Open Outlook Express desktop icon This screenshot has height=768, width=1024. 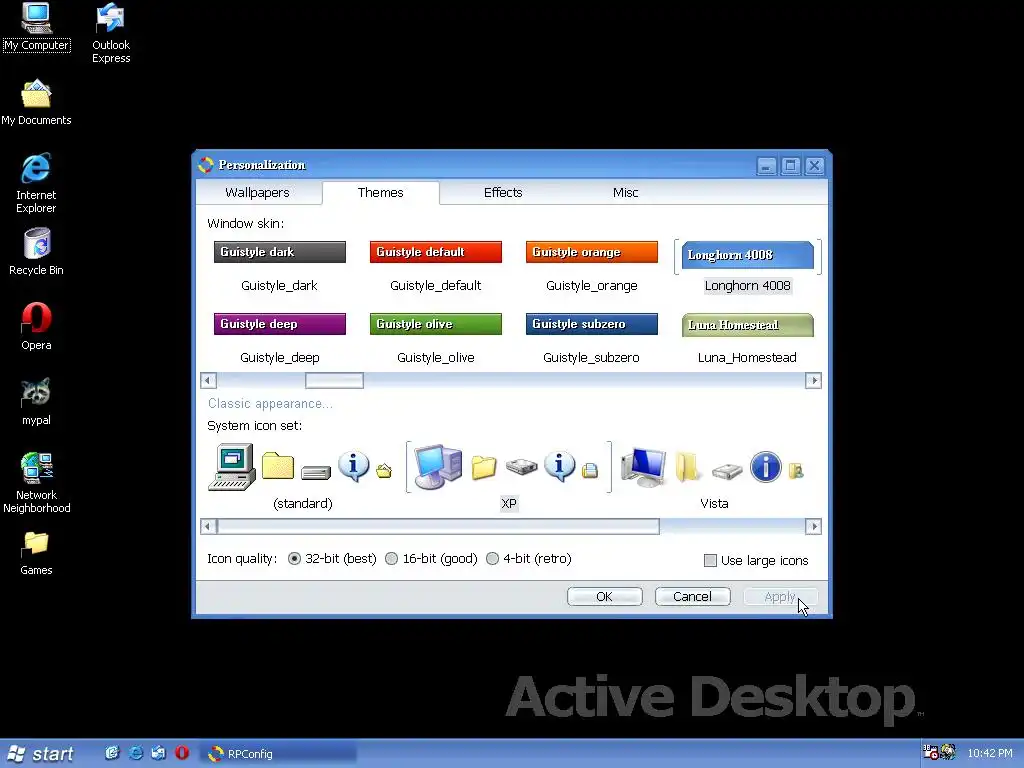tap(111, 34)
